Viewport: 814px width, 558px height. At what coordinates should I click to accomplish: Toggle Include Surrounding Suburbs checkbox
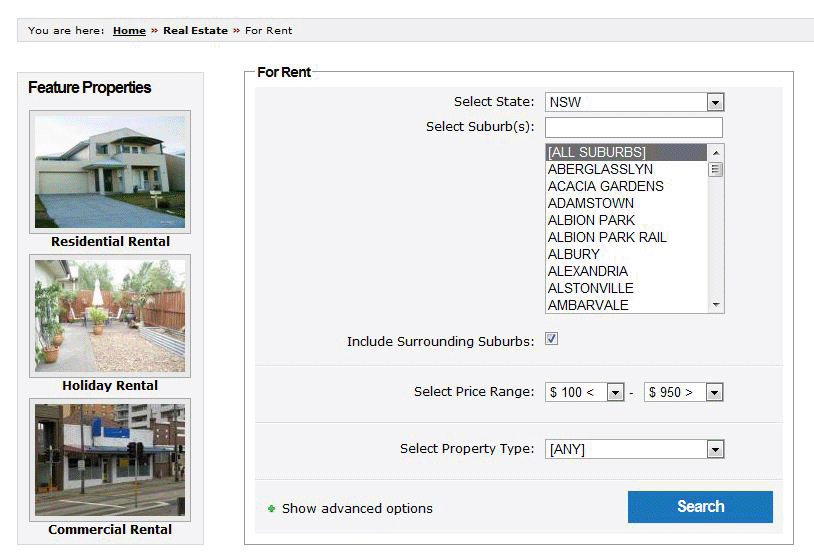pos(551,340)
